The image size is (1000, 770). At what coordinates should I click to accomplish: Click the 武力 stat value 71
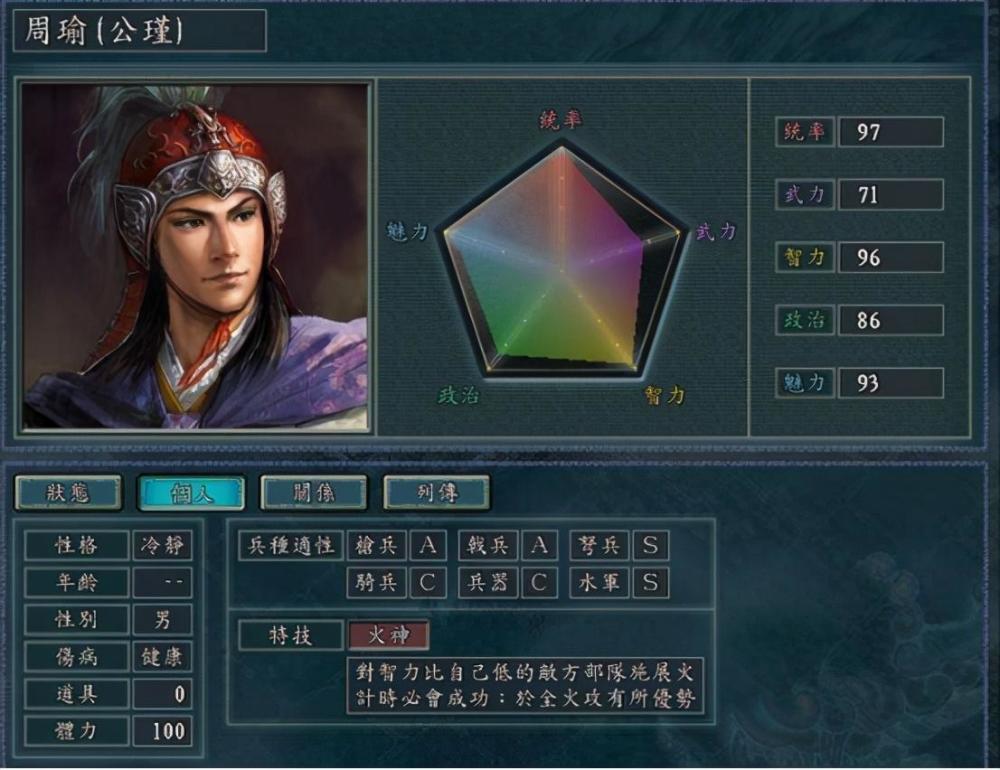click(x=890, y=195)
